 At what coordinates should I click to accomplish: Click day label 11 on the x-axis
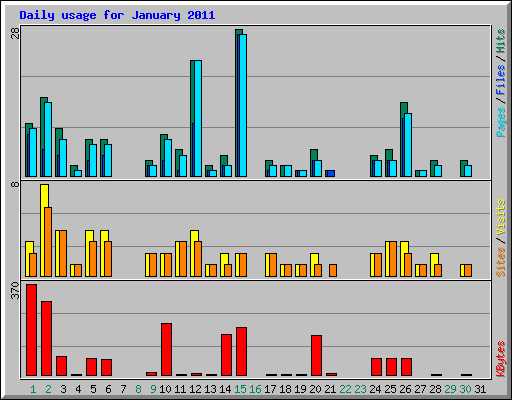point(180,389)
